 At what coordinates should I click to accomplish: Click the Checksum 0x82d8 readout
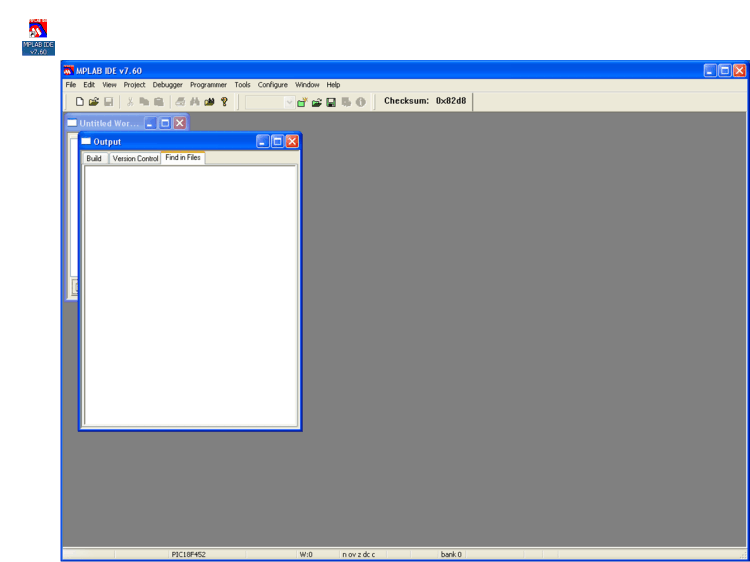(x=425, y=101)
